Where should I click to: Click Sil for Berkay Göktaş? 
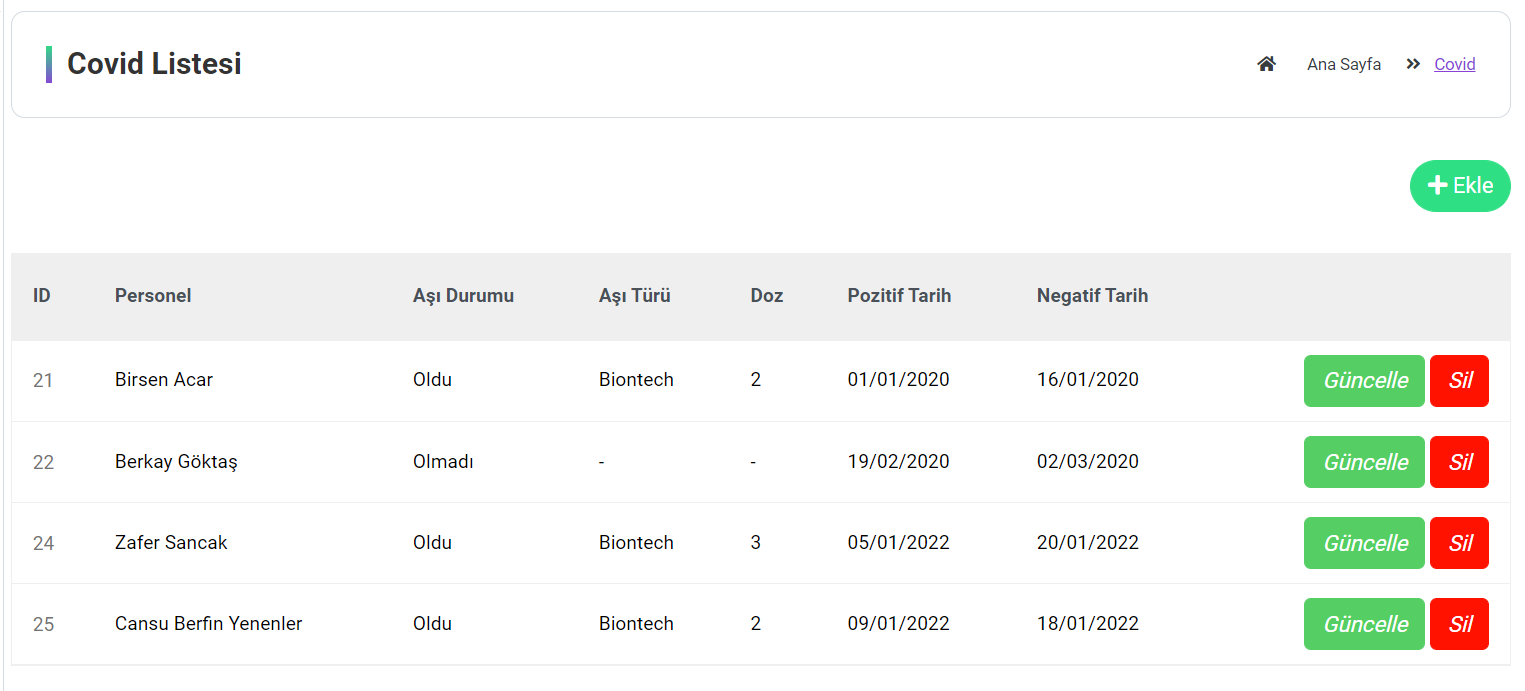pos(1459,461)
